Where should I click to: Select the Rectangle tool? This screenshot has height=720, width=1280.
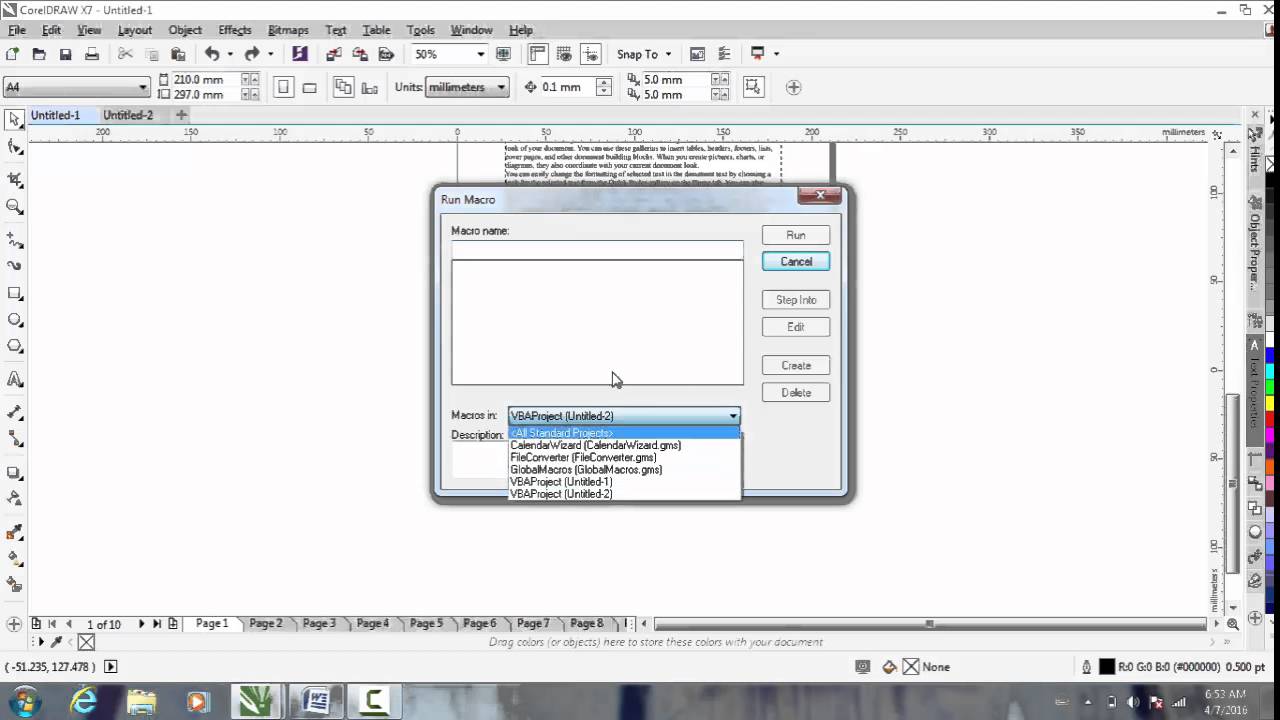tap(14, 294)
